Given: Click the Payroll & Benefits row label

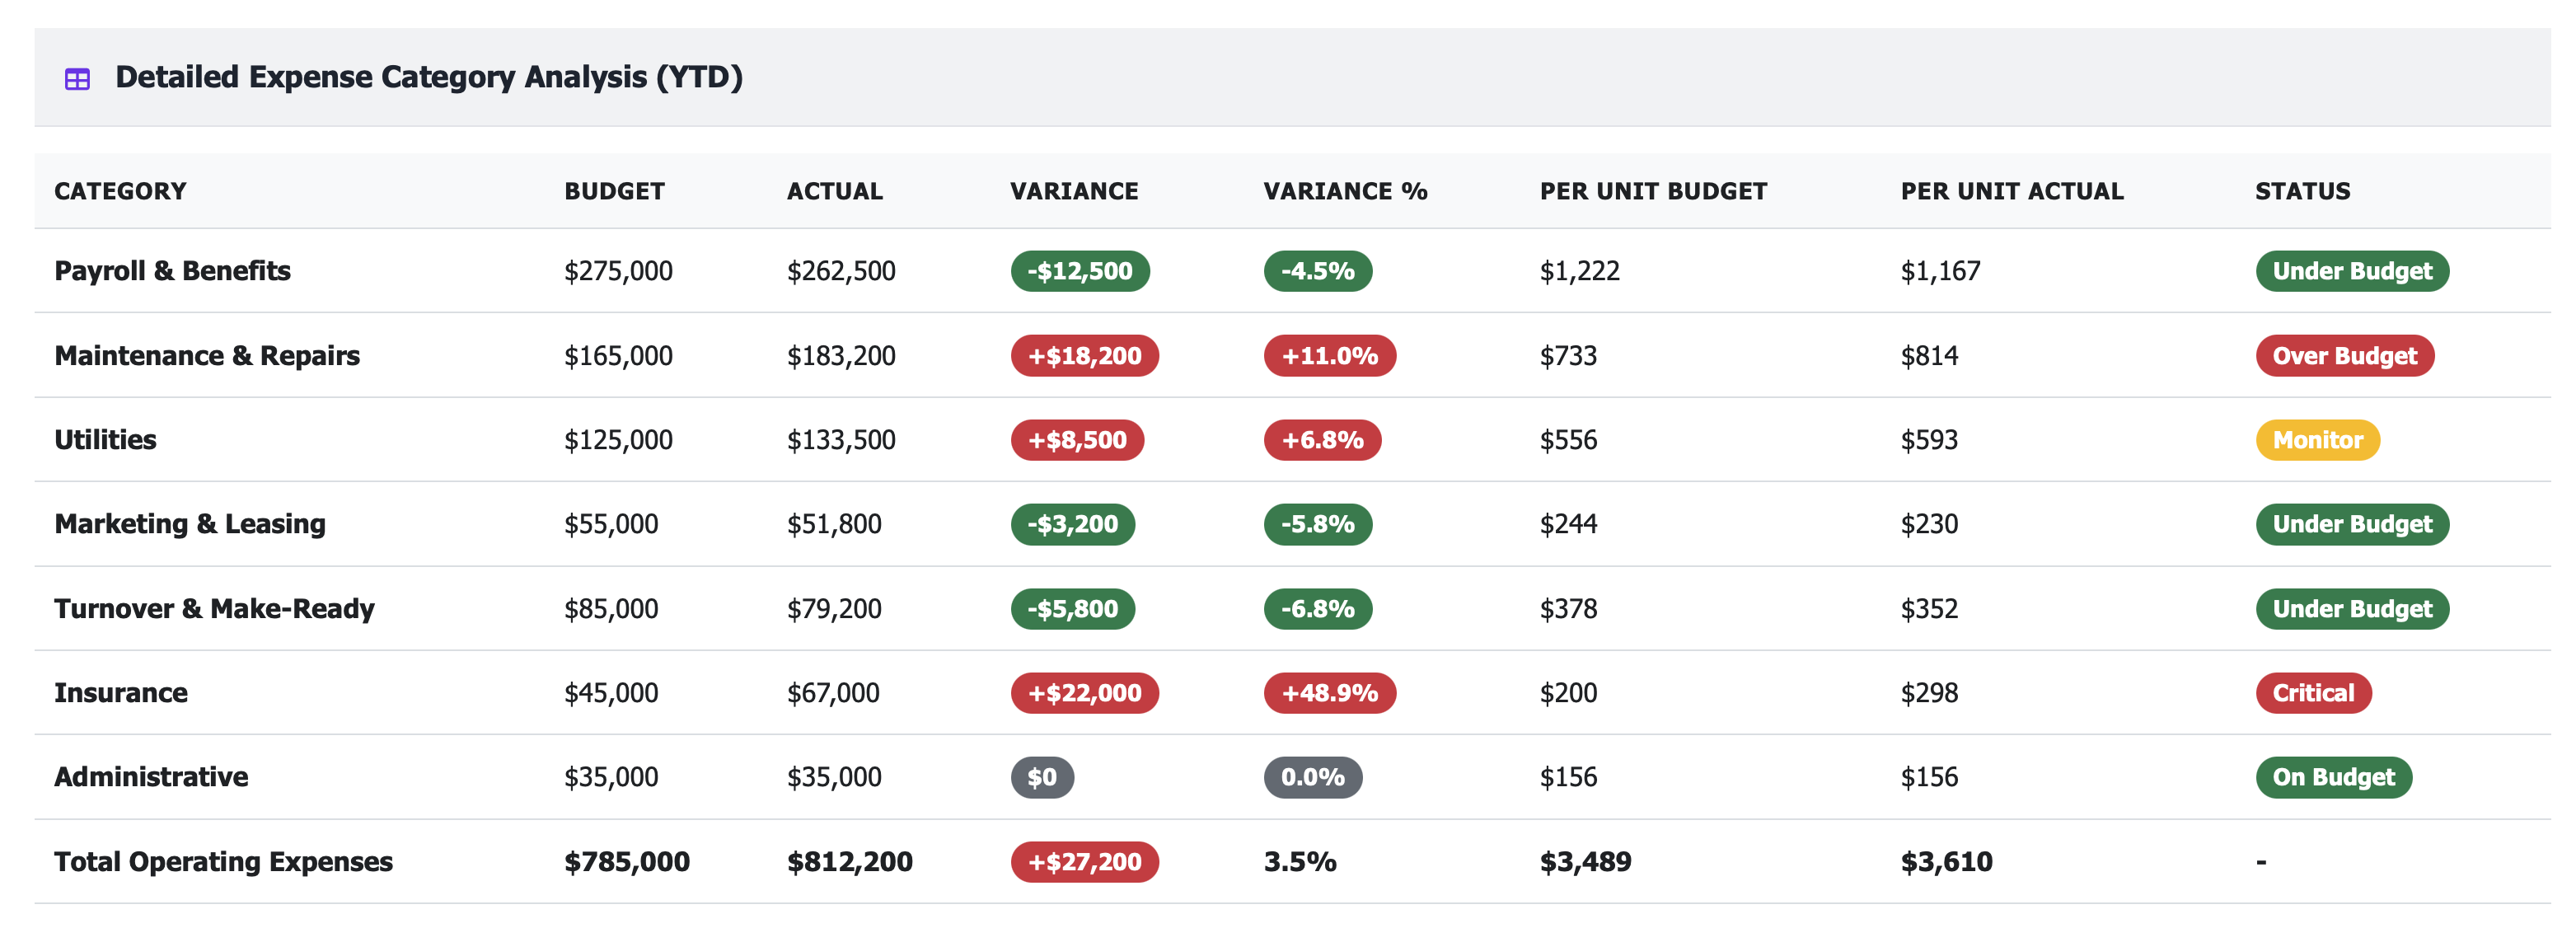Looking at the screenshot, I should 172,271.
